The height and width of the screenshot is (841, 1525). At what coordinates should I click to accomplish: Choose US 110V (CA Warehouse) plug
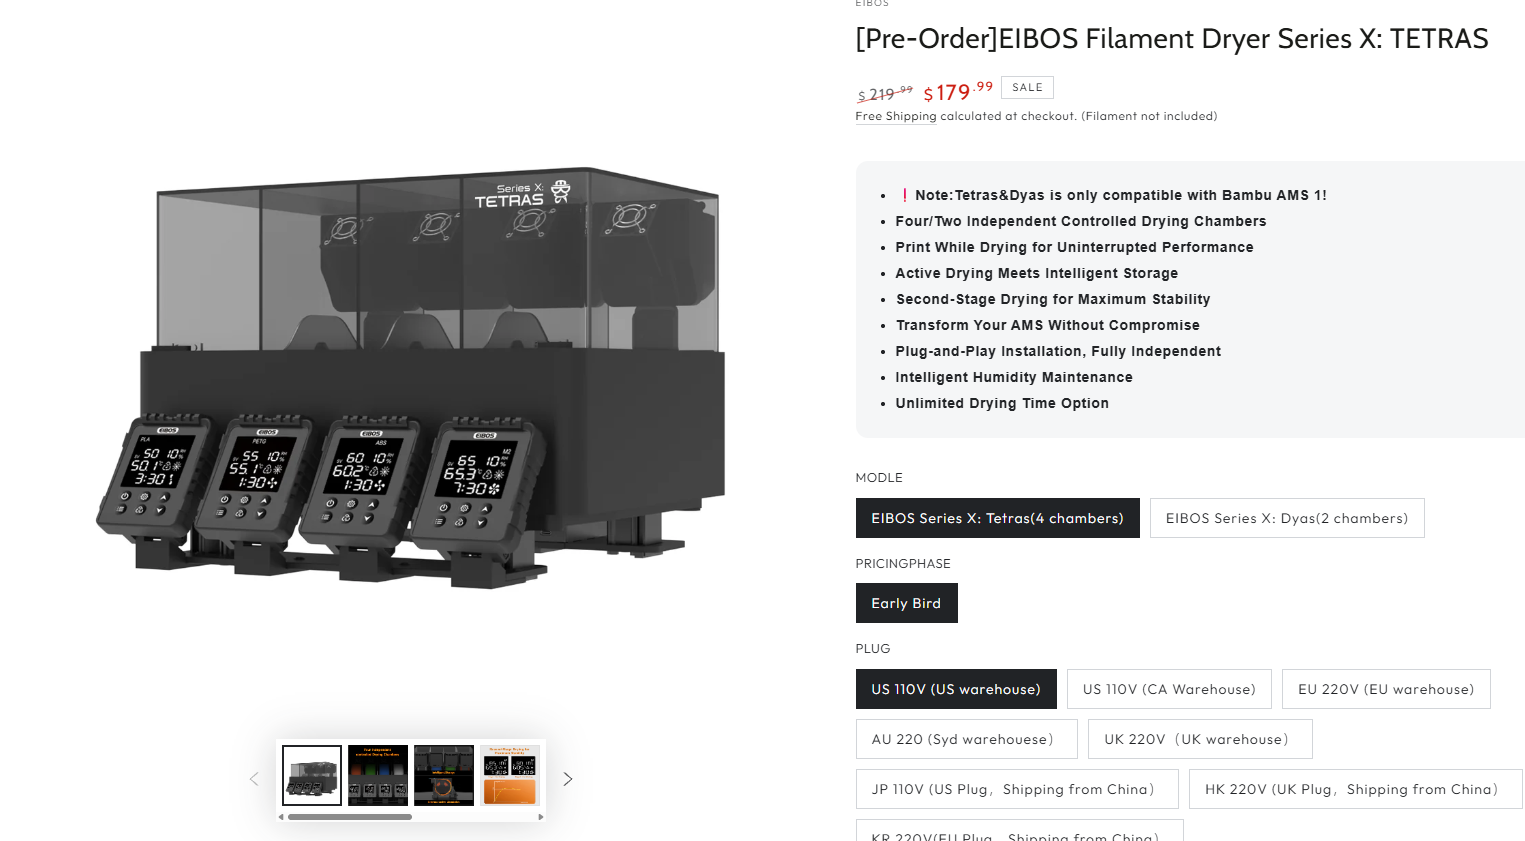1169,689
